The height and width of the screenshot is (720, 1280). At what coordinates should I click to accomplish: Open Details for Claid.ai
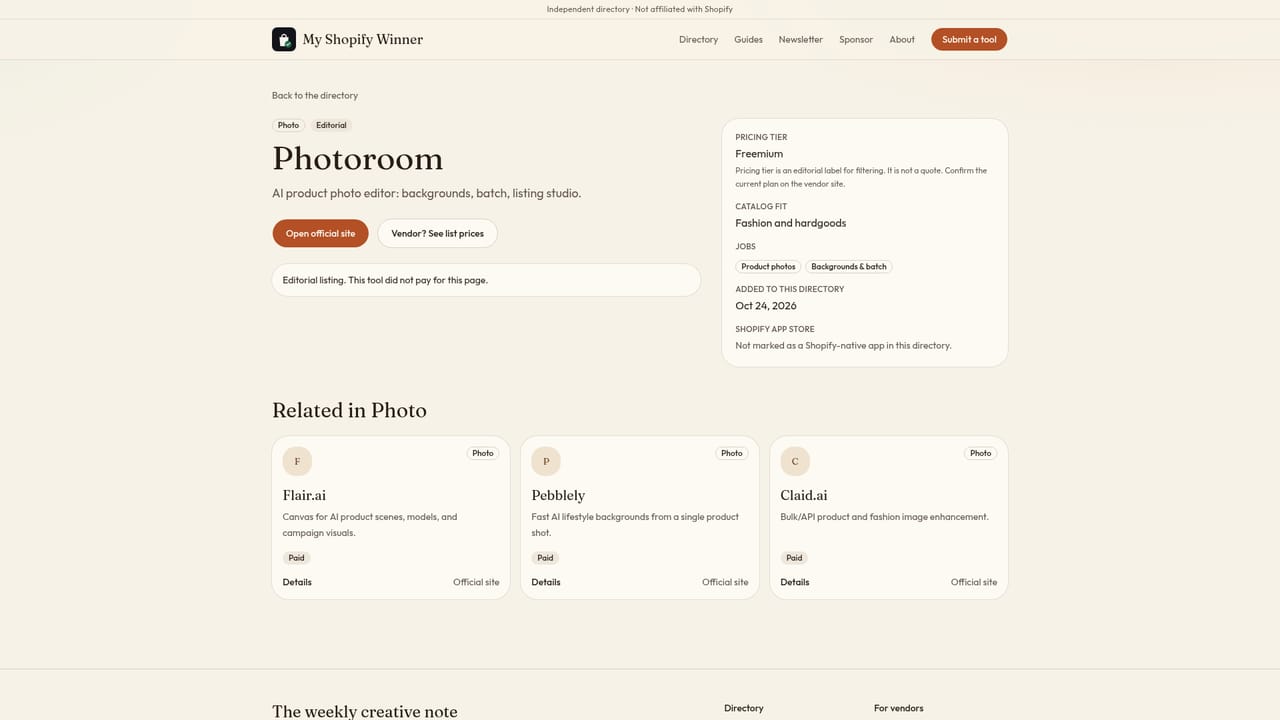795,582
